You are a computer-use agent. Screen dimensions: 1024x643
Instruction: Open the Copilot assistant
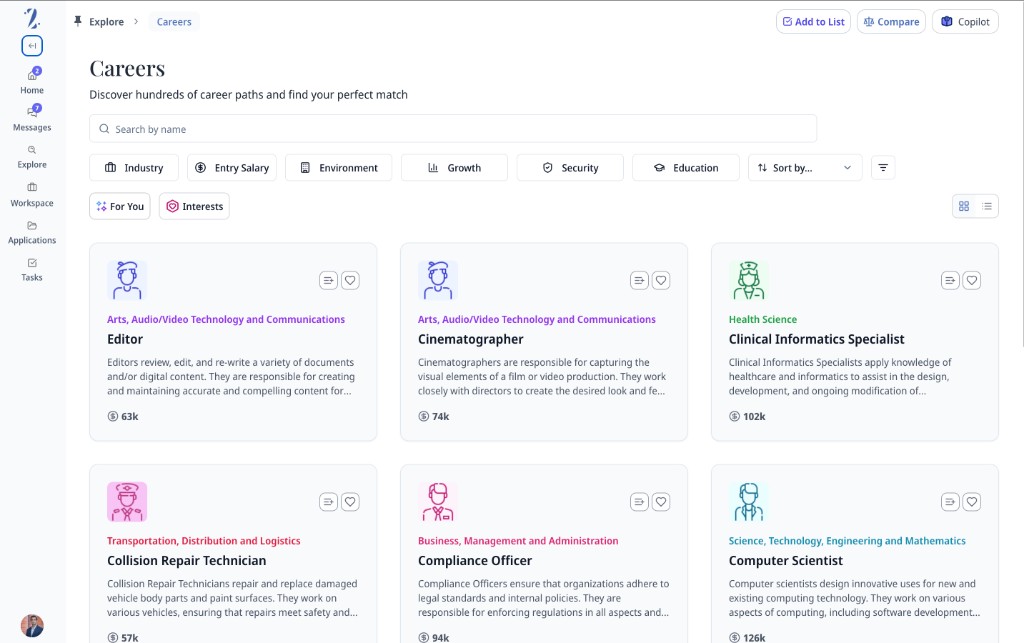coord(965,22)
